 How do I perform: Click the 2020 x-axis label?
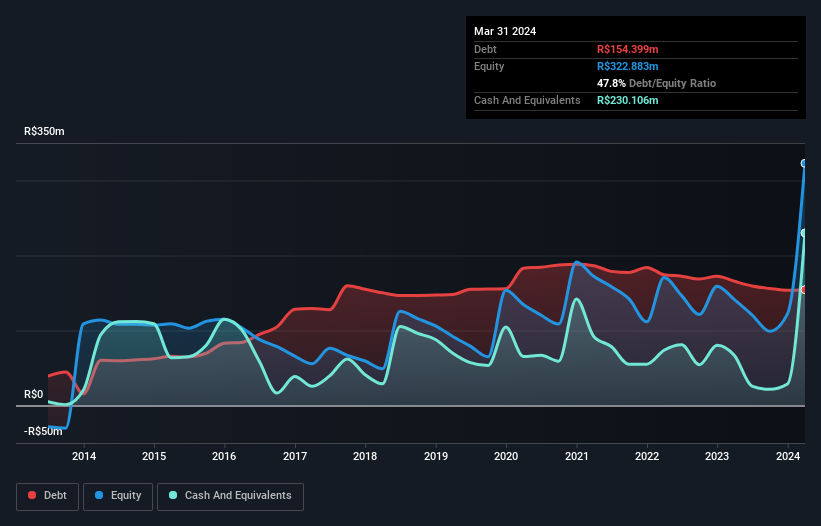click(506, 456)
